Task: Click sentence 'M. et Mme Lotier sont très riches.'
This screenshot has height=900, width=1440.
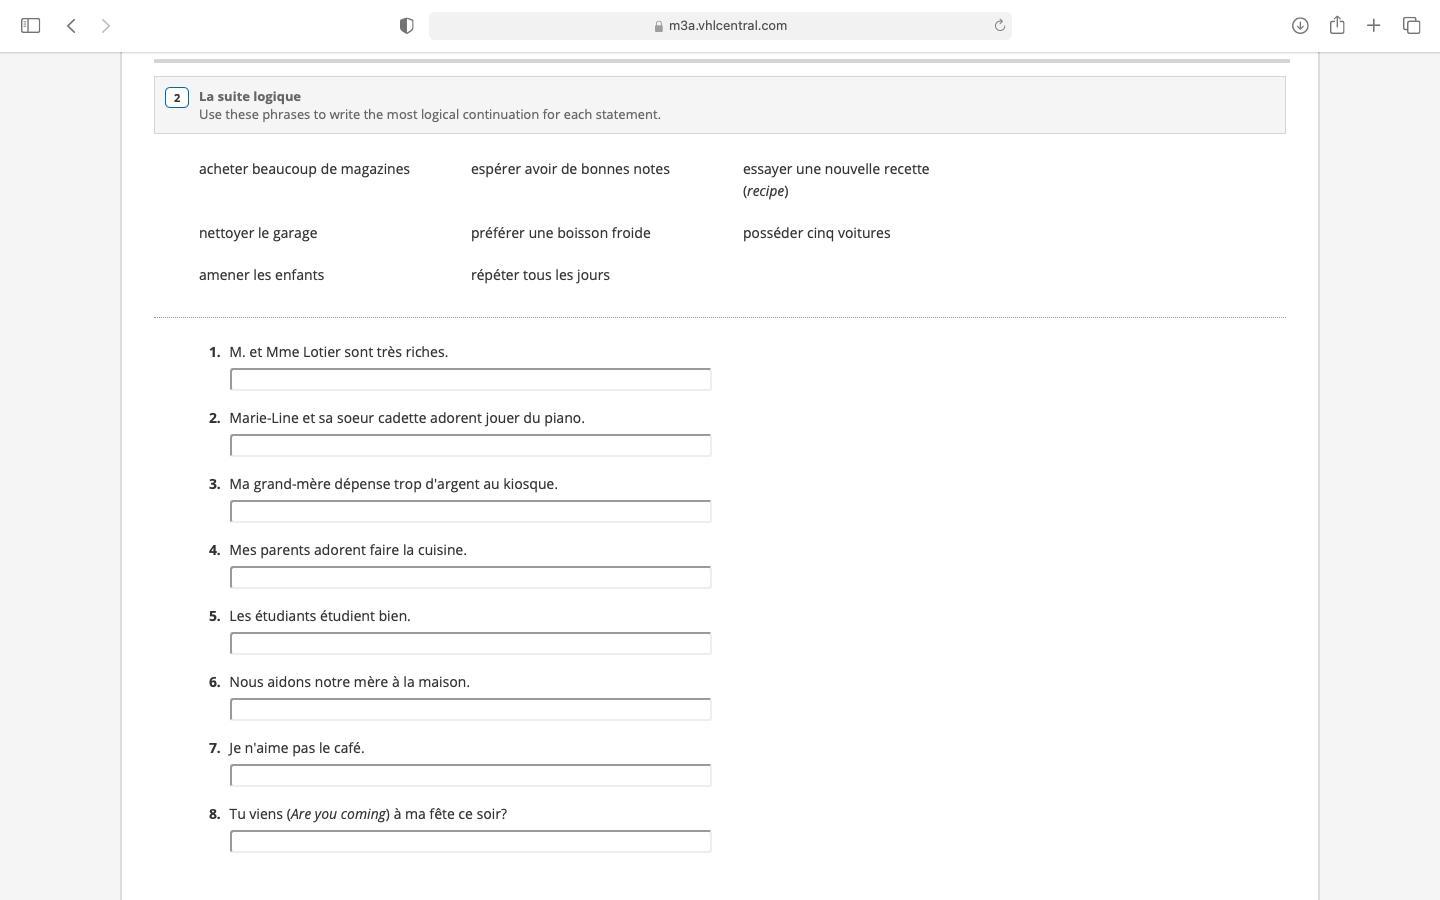Action: click(x=338, y=352)
